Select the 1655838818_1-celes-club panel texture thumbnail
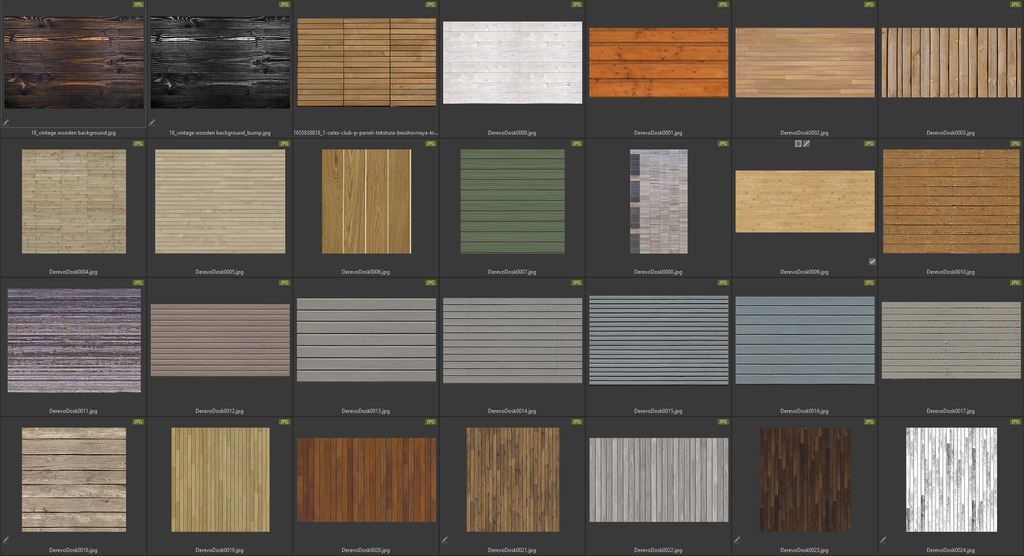Viewport: 1024px width, 556px height. point(366,62)
